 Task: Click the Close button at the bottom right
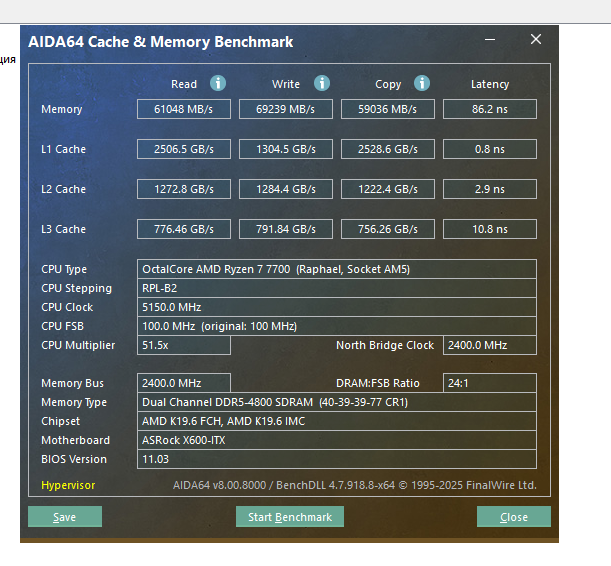(513, 517)
